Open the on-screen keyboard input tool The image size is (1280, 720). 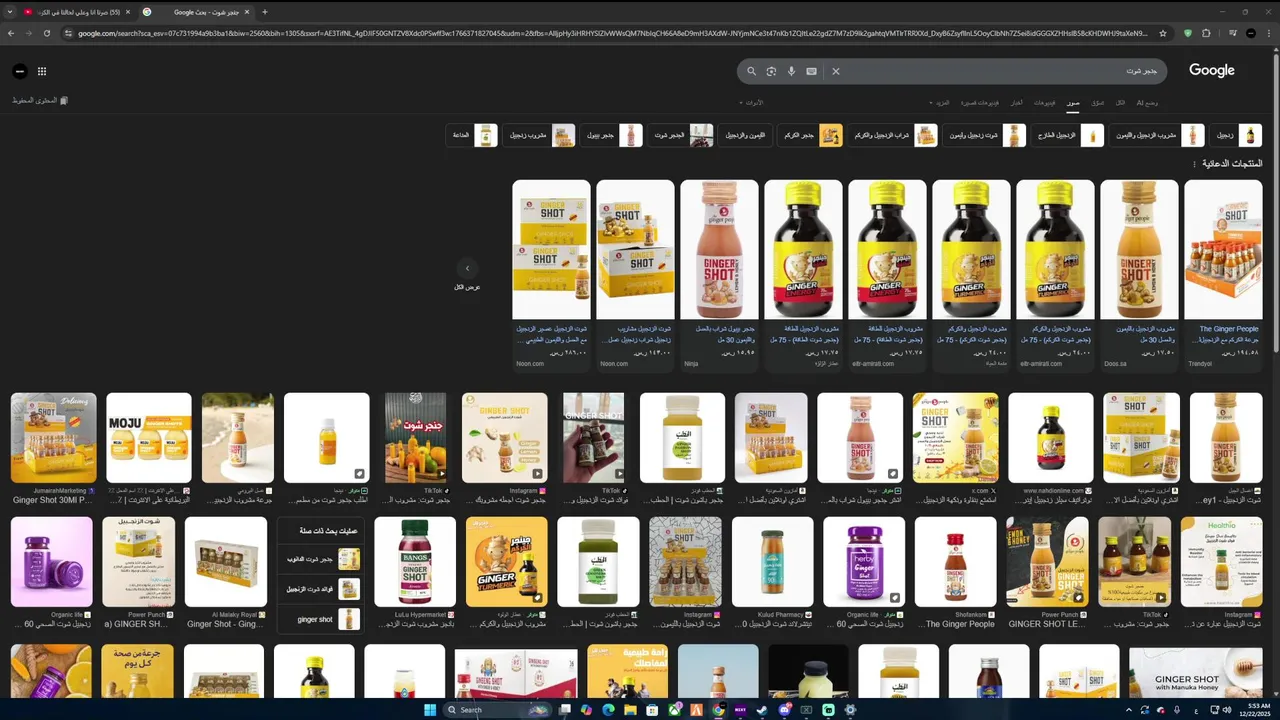pyautogui.click(x=811, y=71)
